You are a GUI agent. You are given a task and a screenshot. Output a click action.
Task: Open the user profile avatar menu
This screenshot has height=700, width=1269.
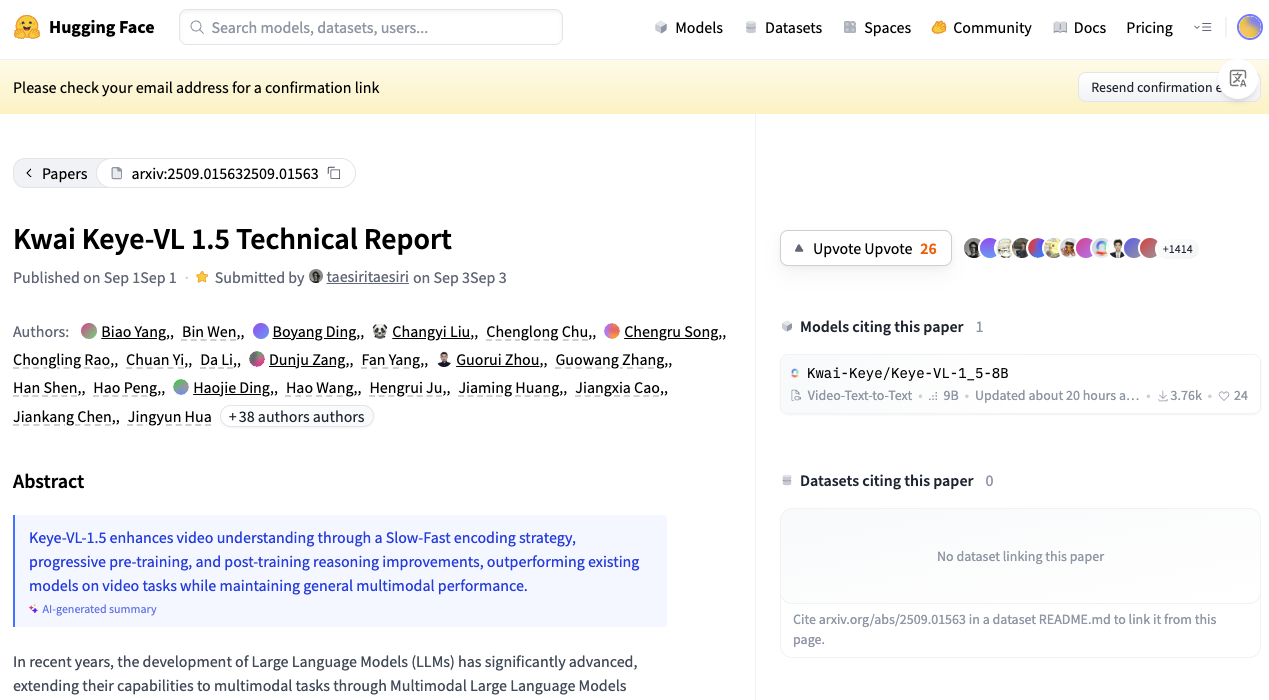(x=1249, y=27)
